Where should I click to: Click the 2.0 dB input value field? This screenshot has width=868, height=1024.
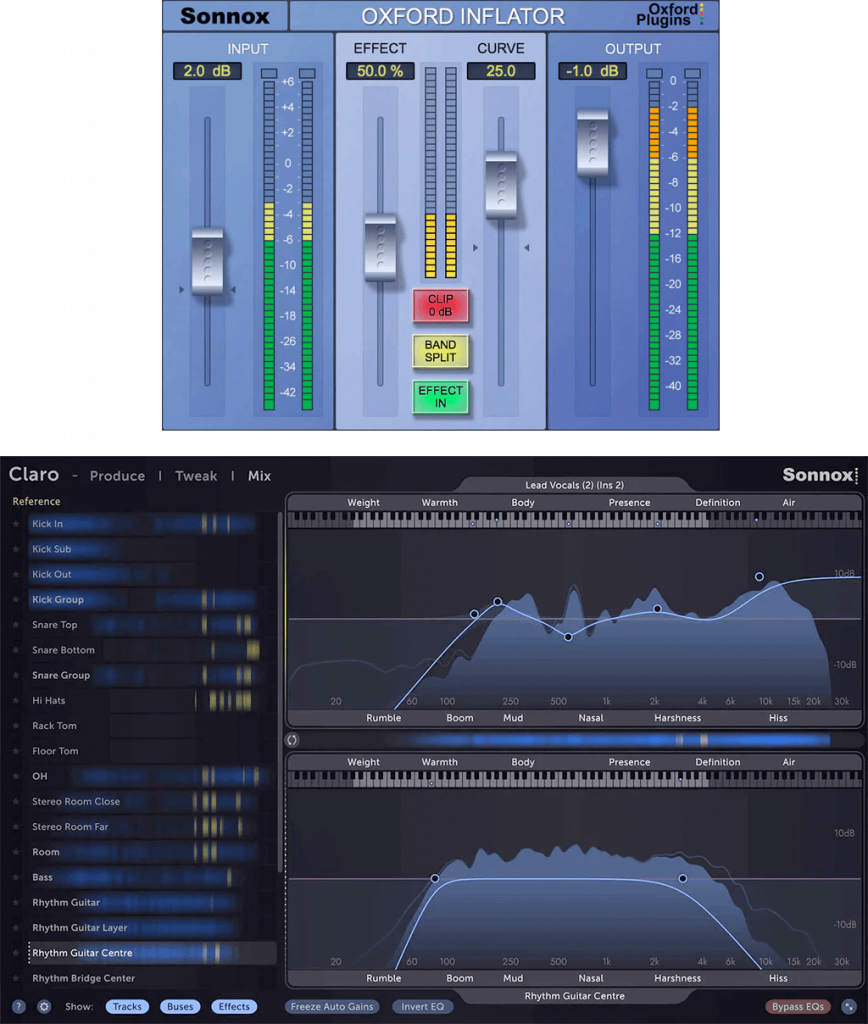(x=207, y=71)
